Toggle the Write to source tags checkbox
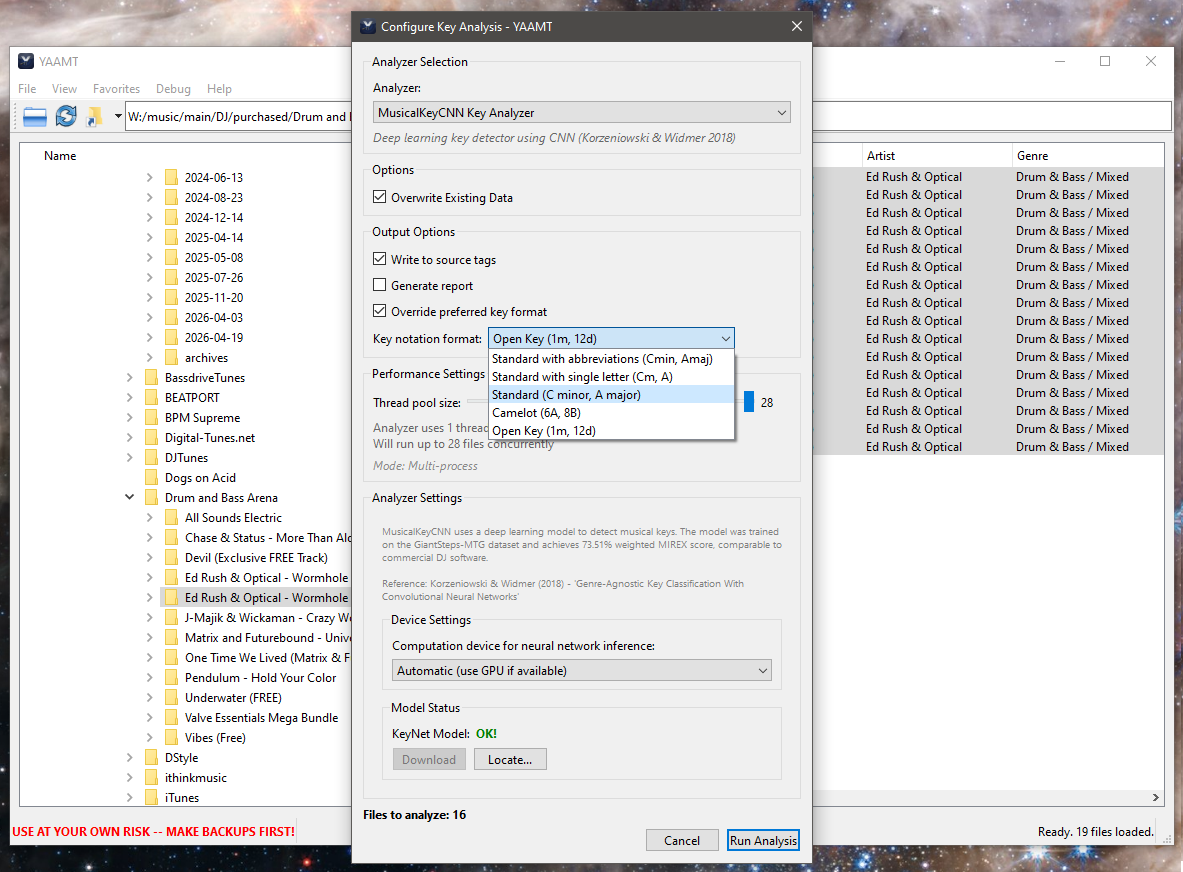 click(379, 259)
